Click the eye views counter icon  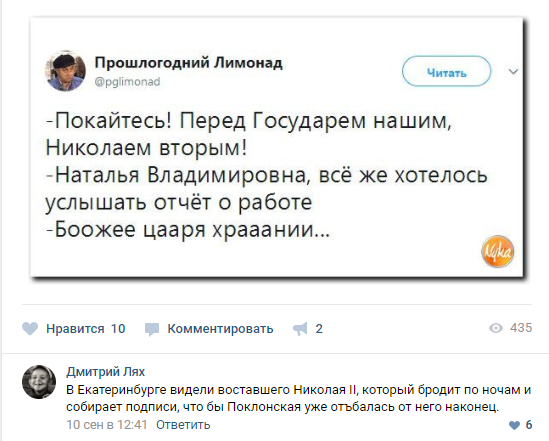(x=496, y=328)
